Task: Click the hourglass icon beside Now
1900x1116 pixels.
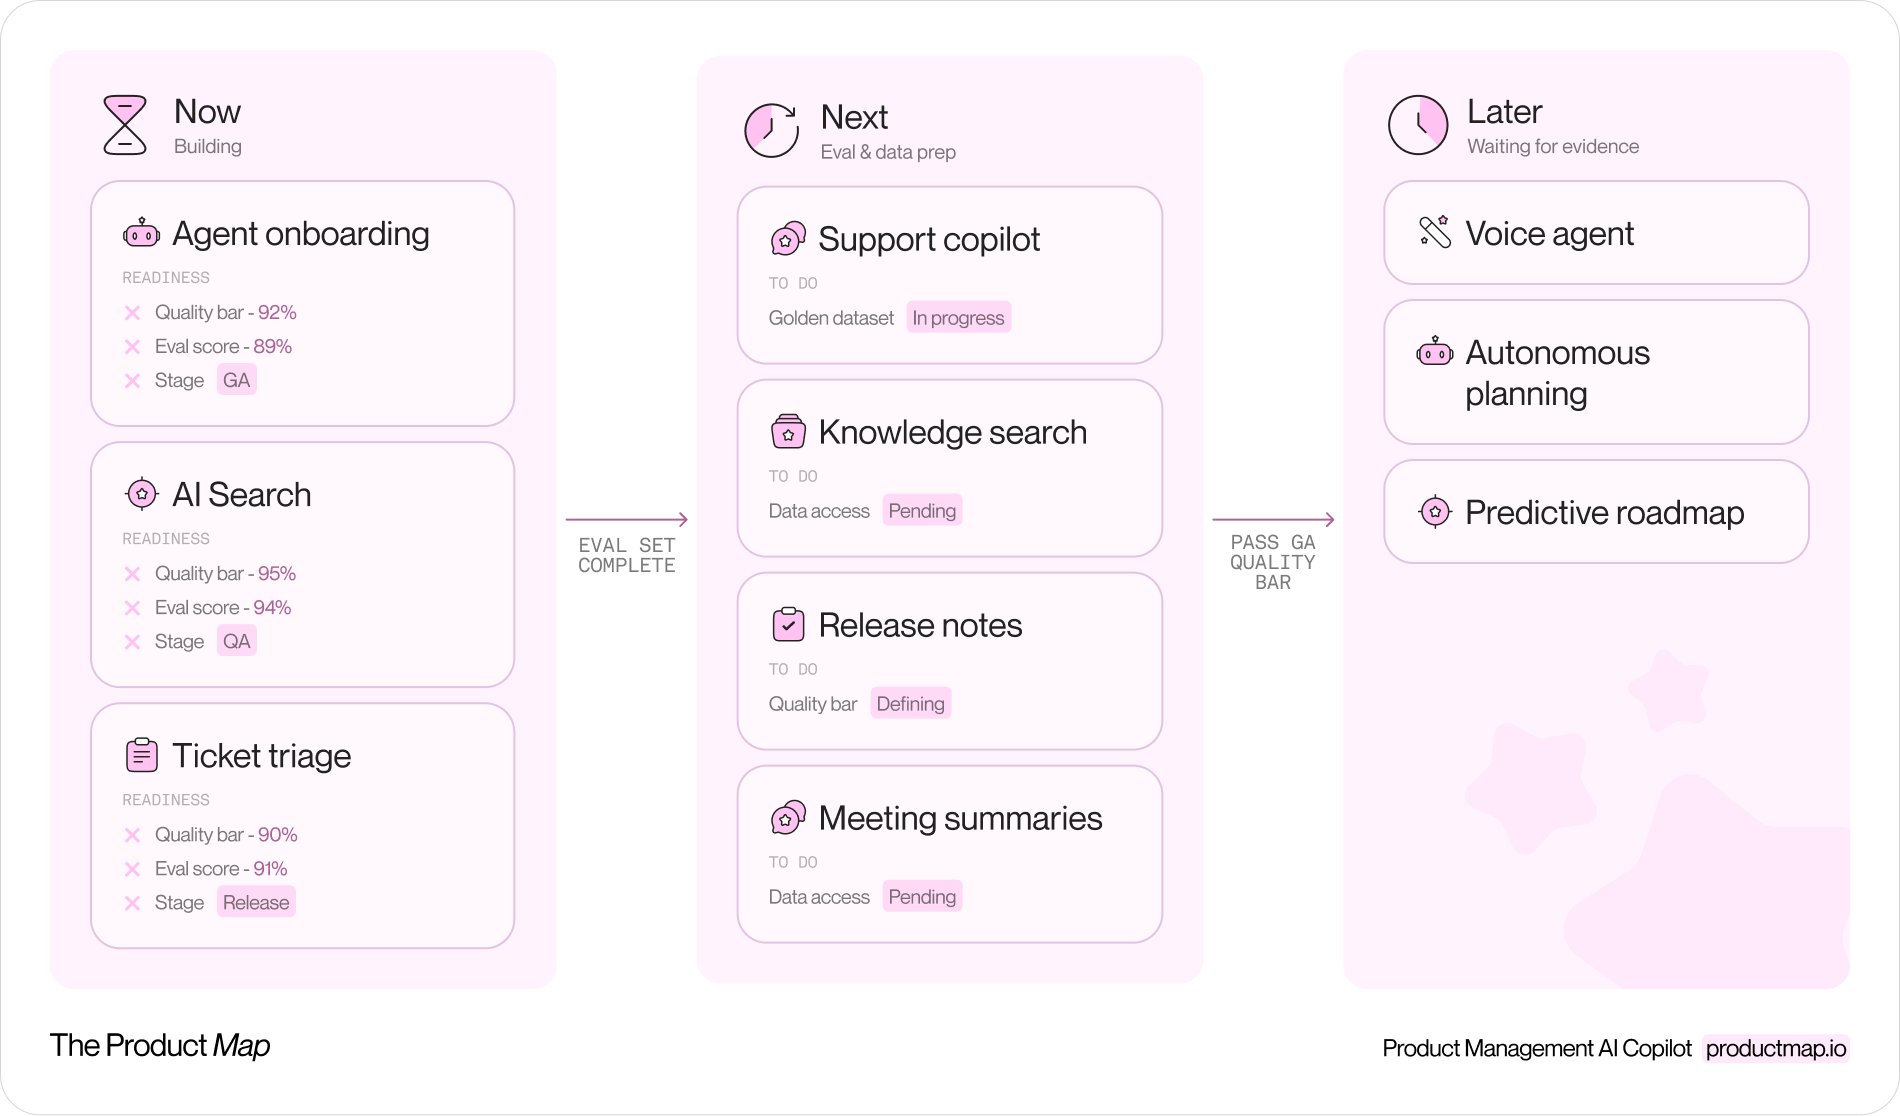Action: tap(125, 125)
